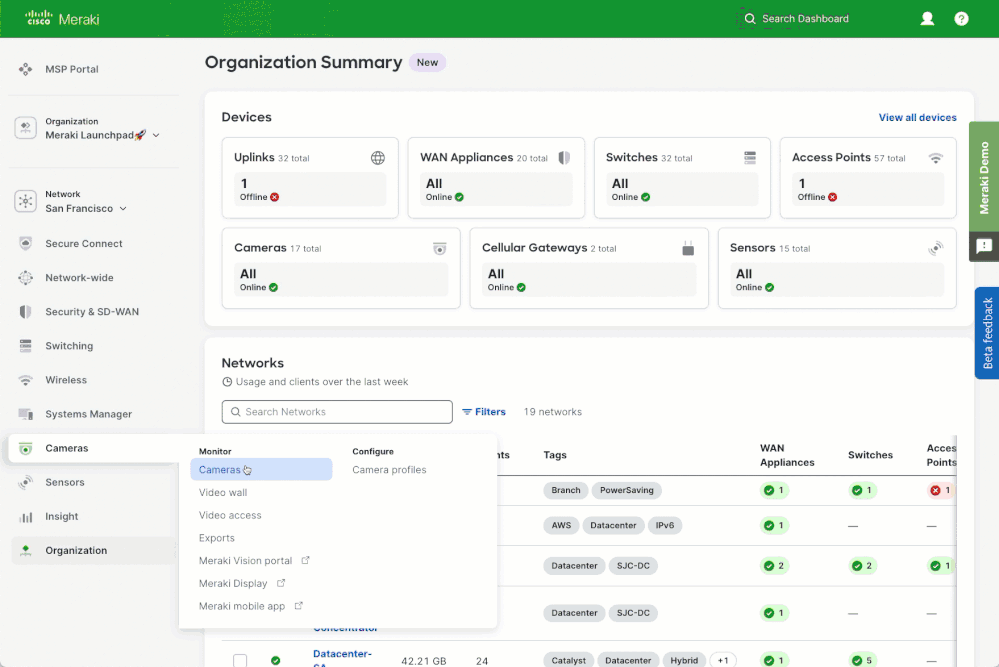The image size is (999, 667).
Task: Click the Cisco Meraki logo
Action: pos(62,18)
